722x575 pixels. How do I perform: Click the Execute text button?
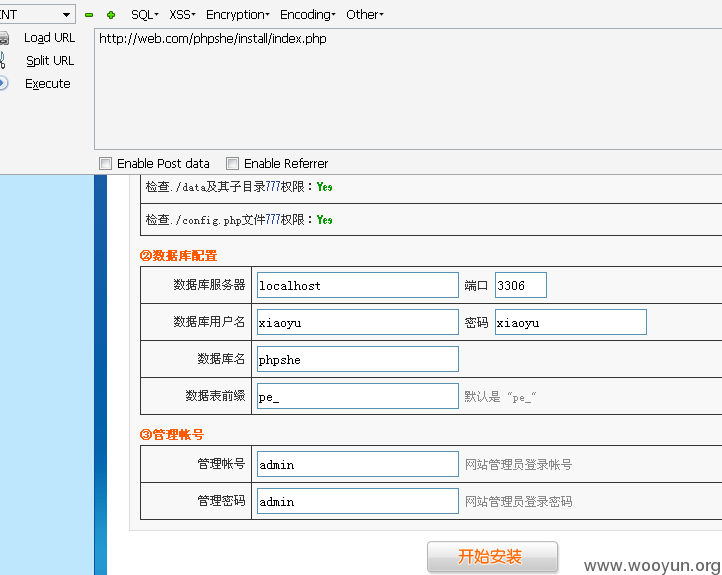tap(48, 84)
